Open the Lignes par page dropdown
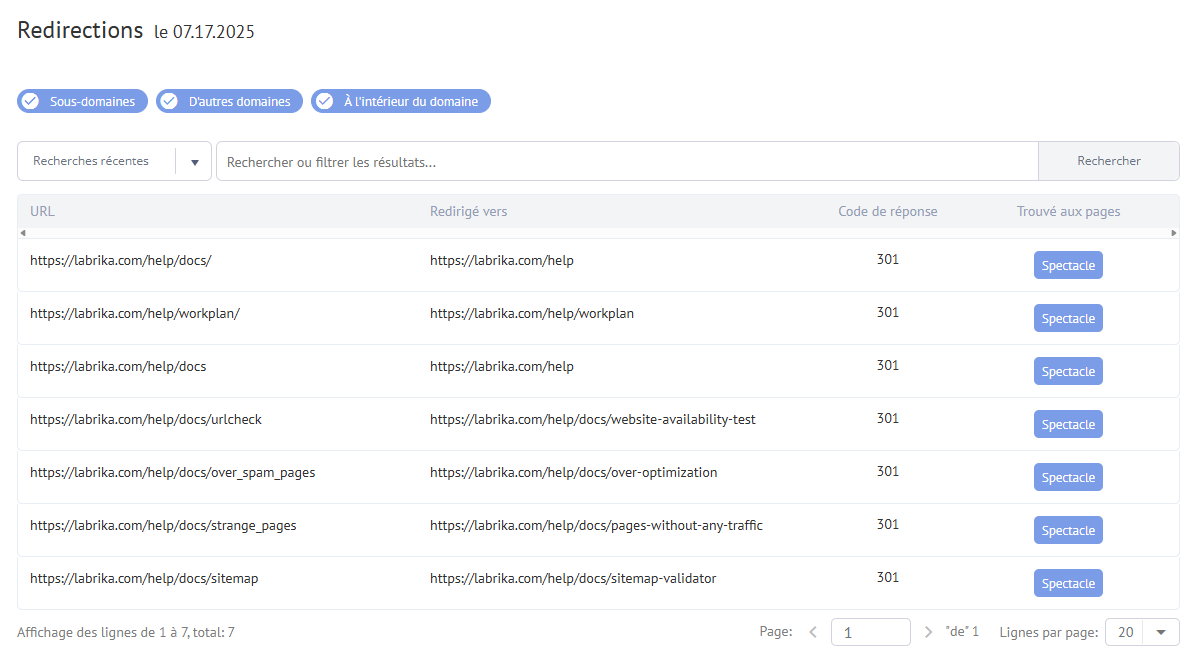 click(x=1142, y=632)
